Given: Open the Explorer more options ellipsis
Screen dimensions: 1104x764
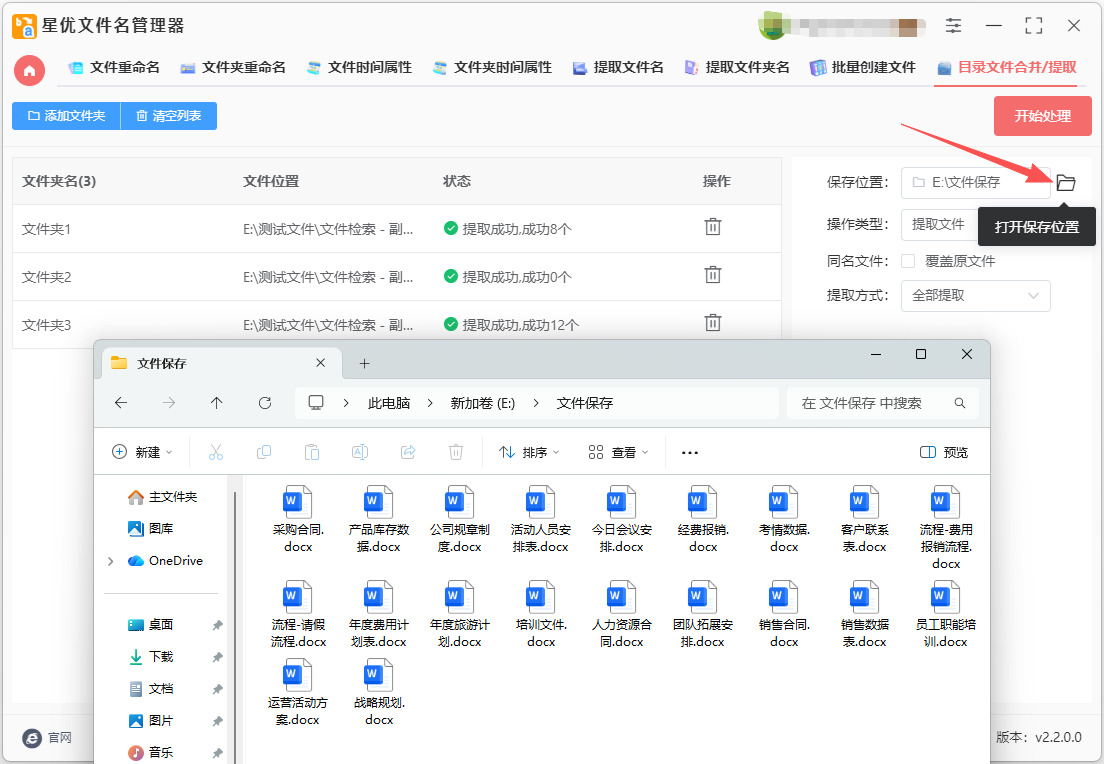Looking at the screenshot, I should tap(689, 452).
